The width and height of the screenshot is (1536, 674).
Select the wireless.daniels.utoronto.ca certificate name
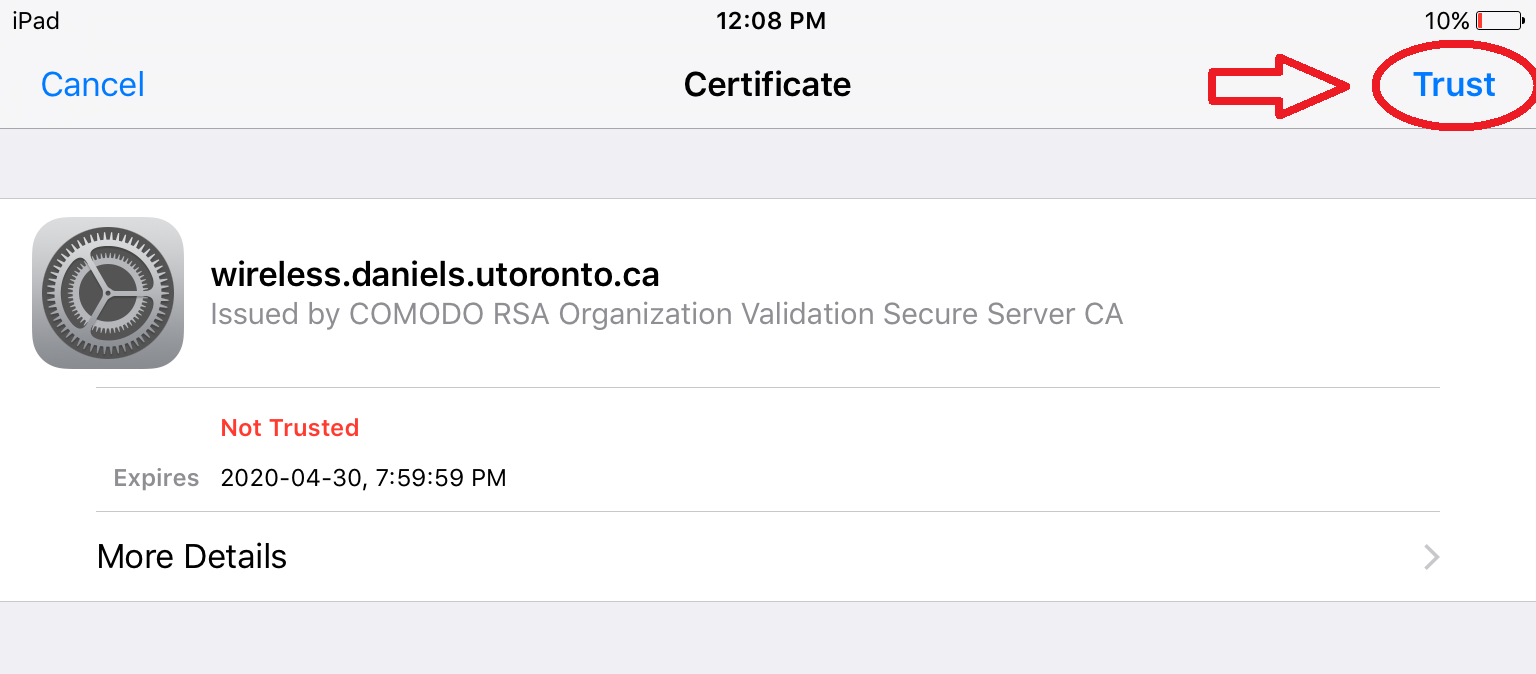point(435,275)
